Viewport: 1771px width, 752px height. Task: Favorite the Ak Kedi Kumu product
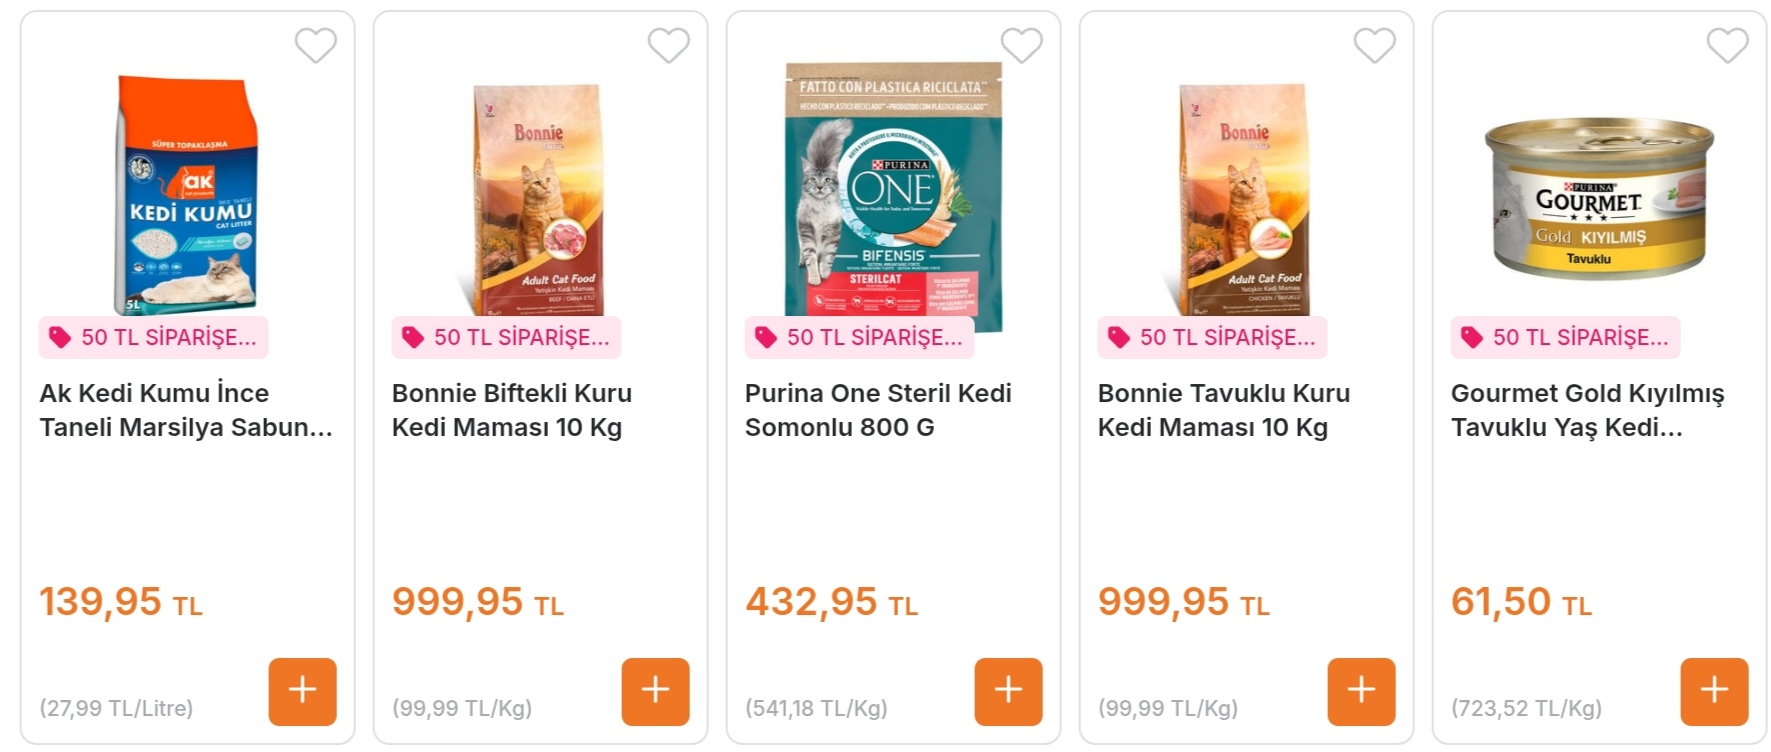click(x=315, y=45)
